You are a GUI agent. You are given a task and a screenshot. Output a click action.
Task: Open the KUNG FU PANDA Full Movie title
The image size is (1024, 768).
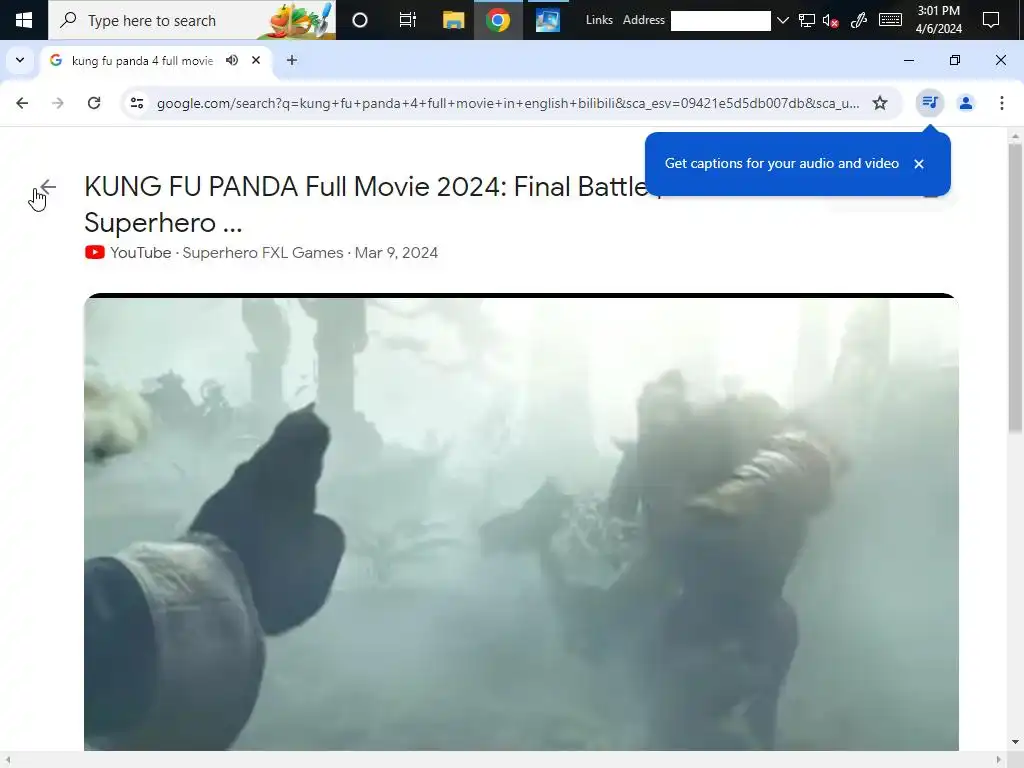click(x=374, y=204)
